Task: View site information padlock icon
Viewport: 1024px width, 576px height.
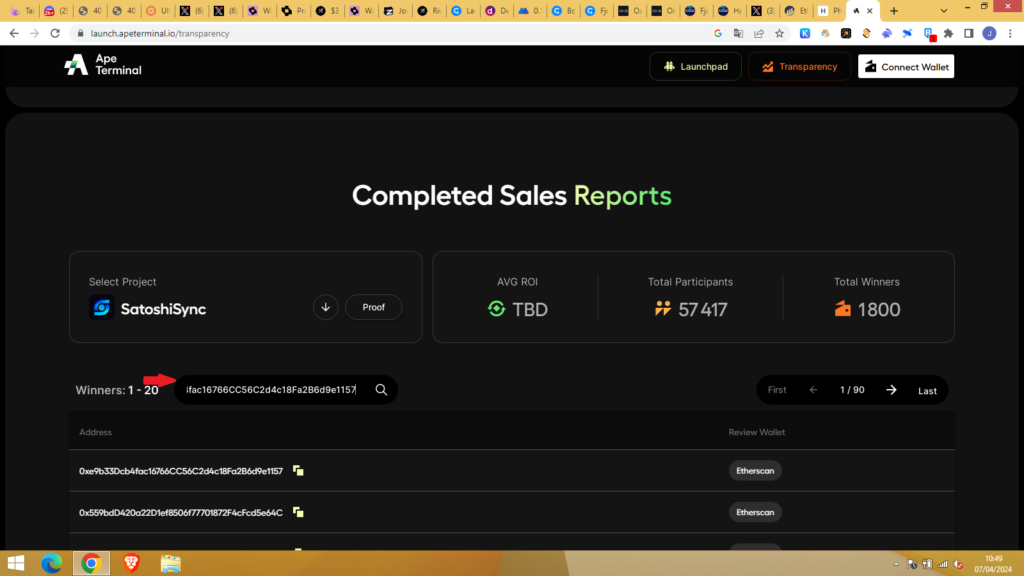Action: point(80,33)
